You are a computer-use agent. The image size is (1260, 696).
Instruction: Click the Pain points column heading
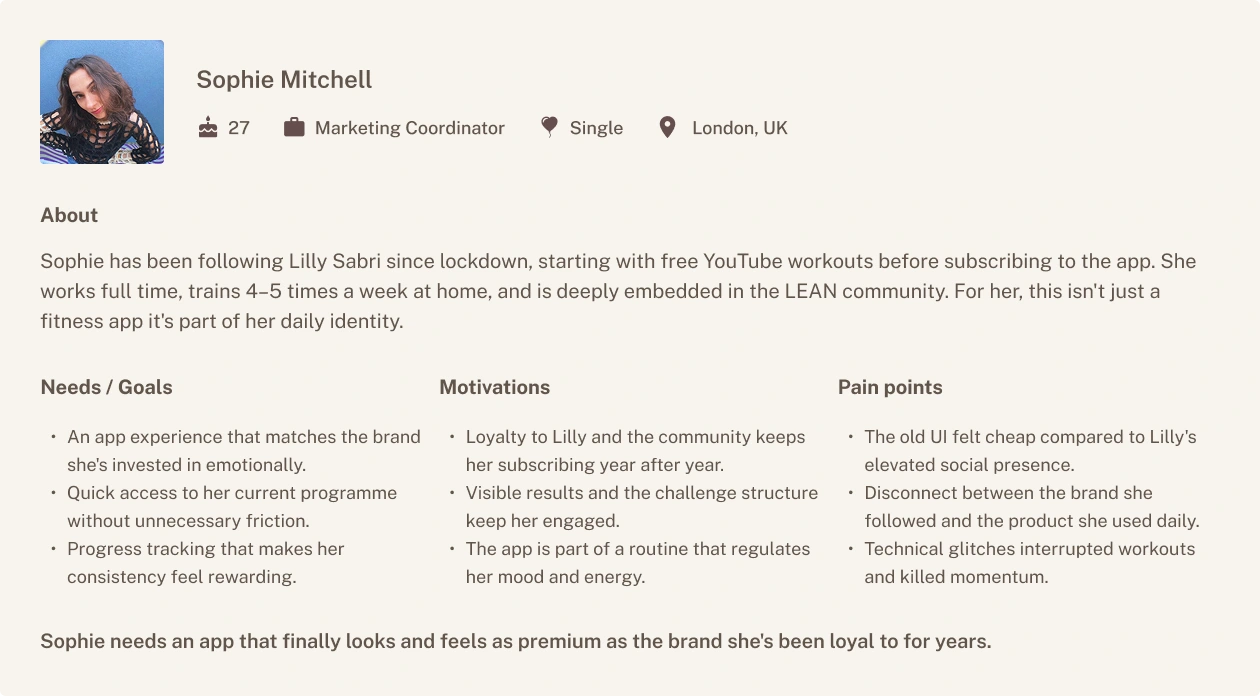click(890, 387)
